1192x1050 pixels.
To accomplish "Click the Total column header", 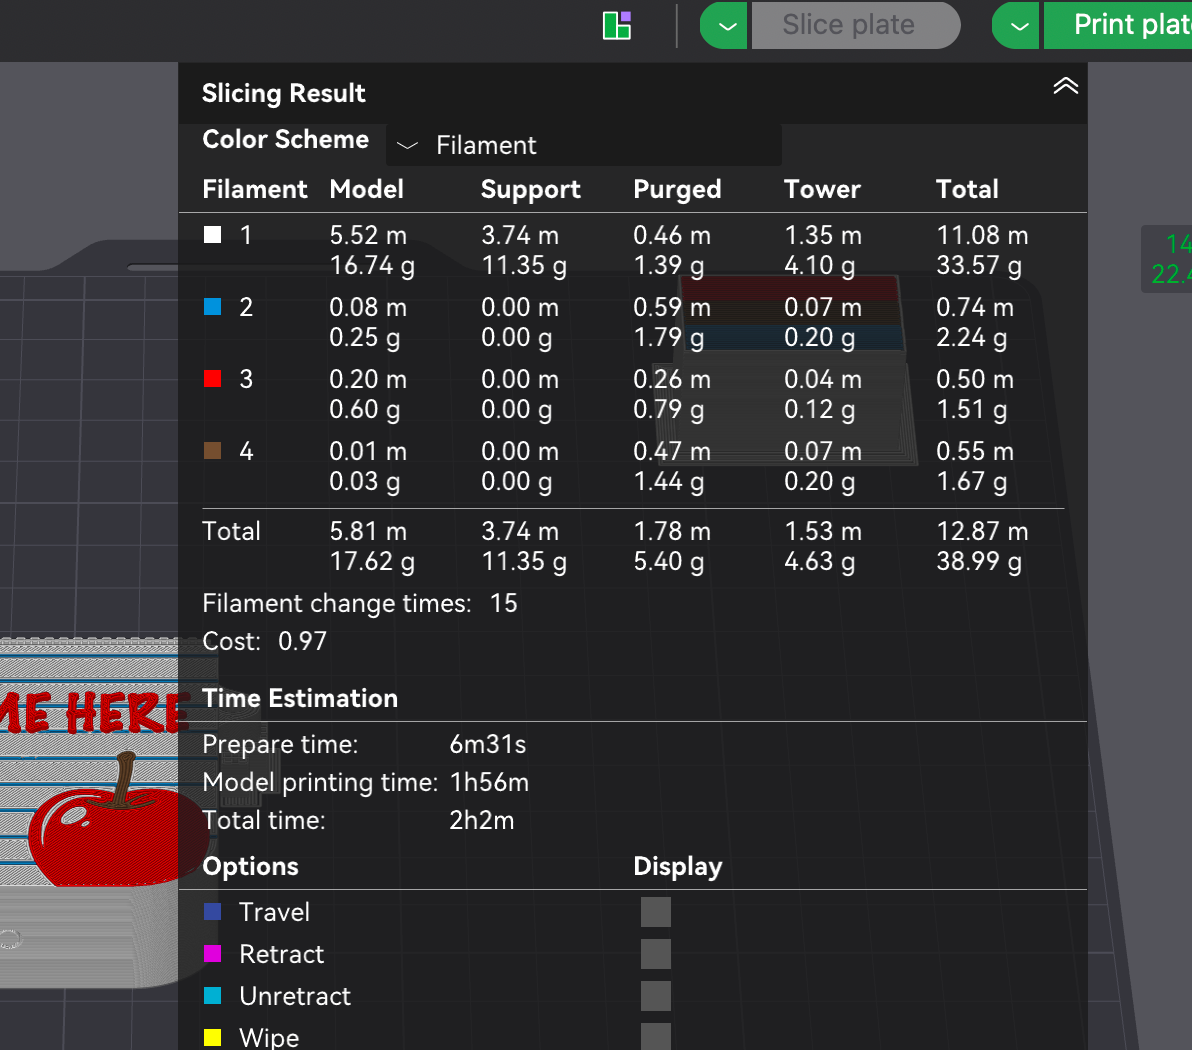I will click(967, 189).
